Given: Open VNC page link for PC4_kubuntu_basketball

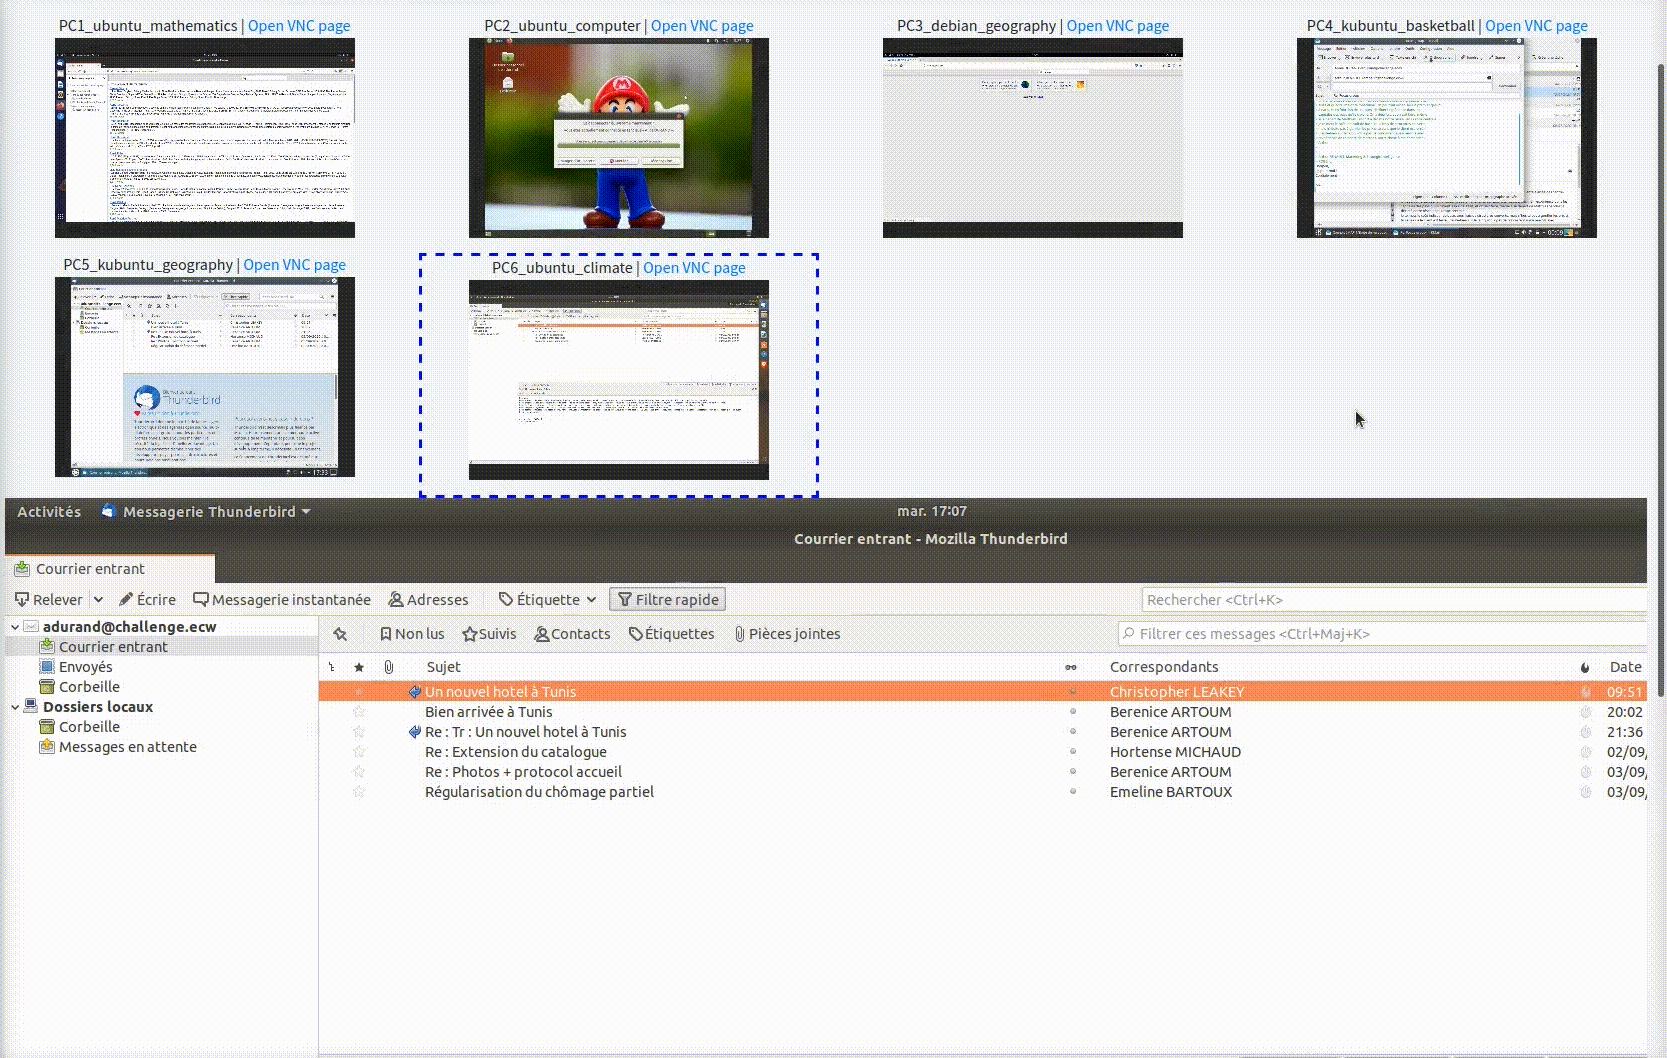Looking at the screenshot, I should click(1536, 26).
